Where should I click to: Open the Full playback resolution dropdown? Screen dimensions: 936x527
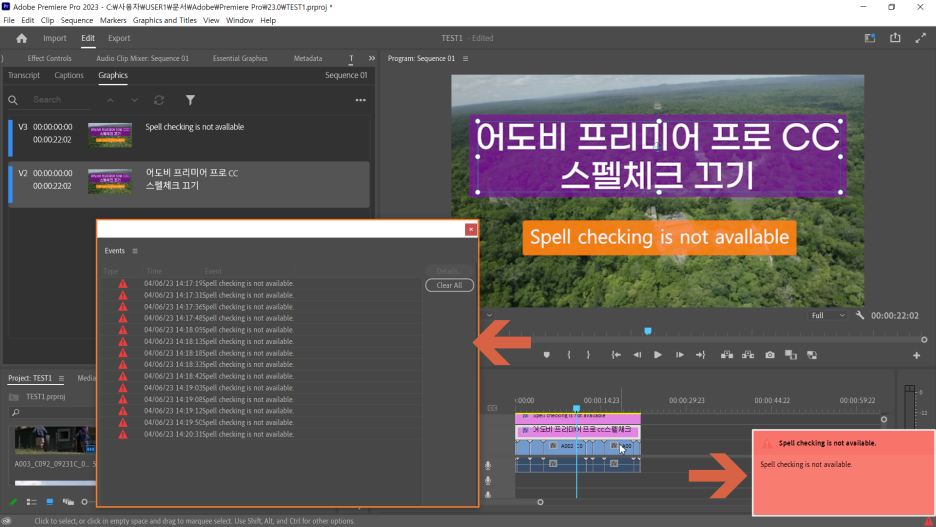[828, 316]
